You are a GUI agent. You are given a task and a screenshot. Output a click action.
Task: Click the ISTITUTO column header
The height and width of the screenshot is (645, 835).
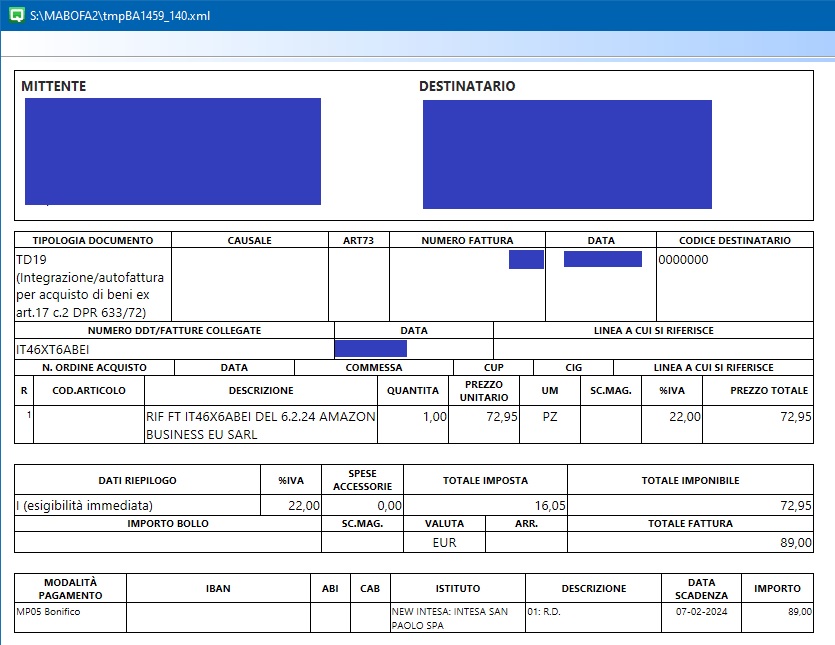coord(458,589)
